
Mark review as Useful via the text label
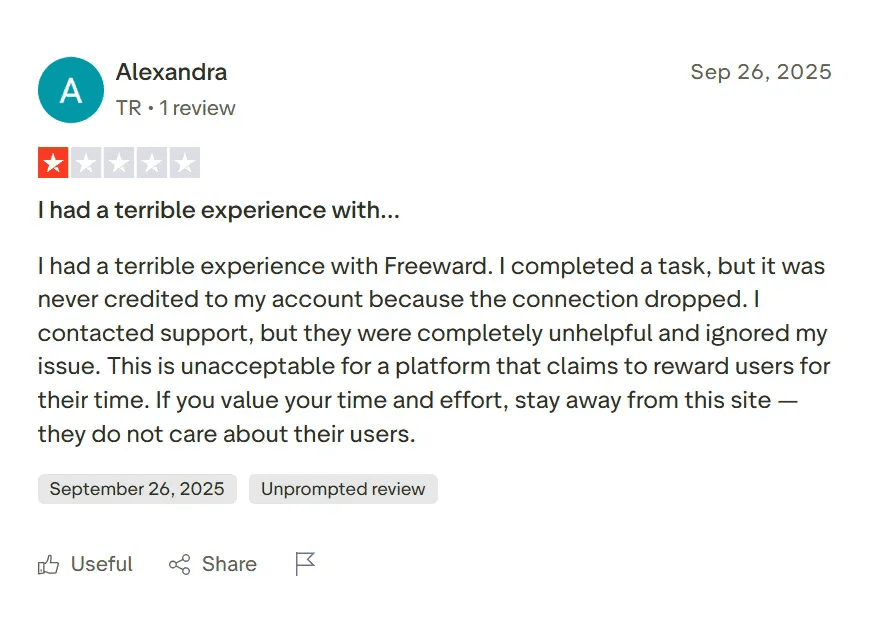101,565
